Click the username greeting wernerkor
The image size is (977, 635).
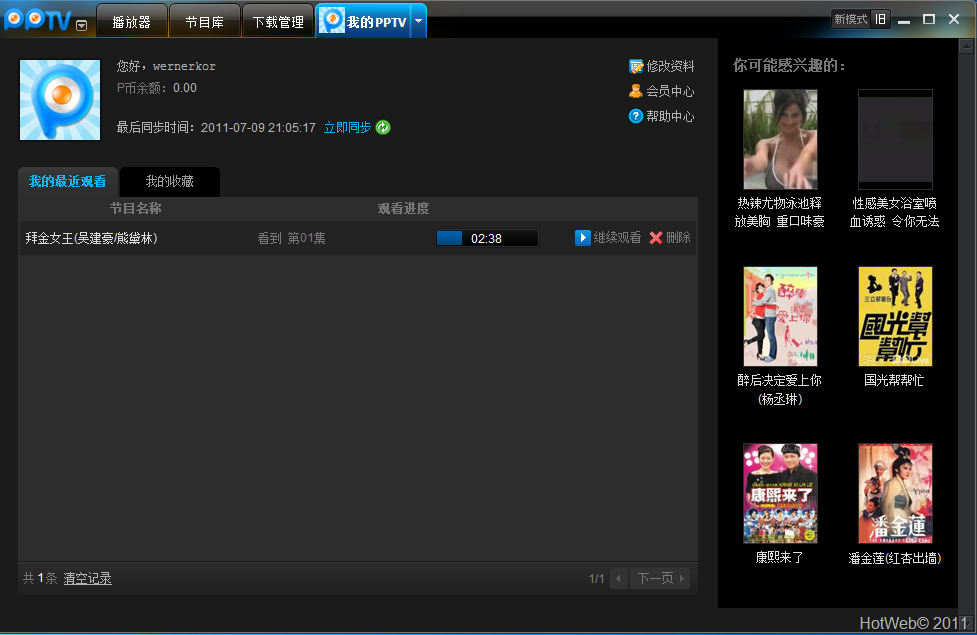pyautogui.click(x=166, y=66)
